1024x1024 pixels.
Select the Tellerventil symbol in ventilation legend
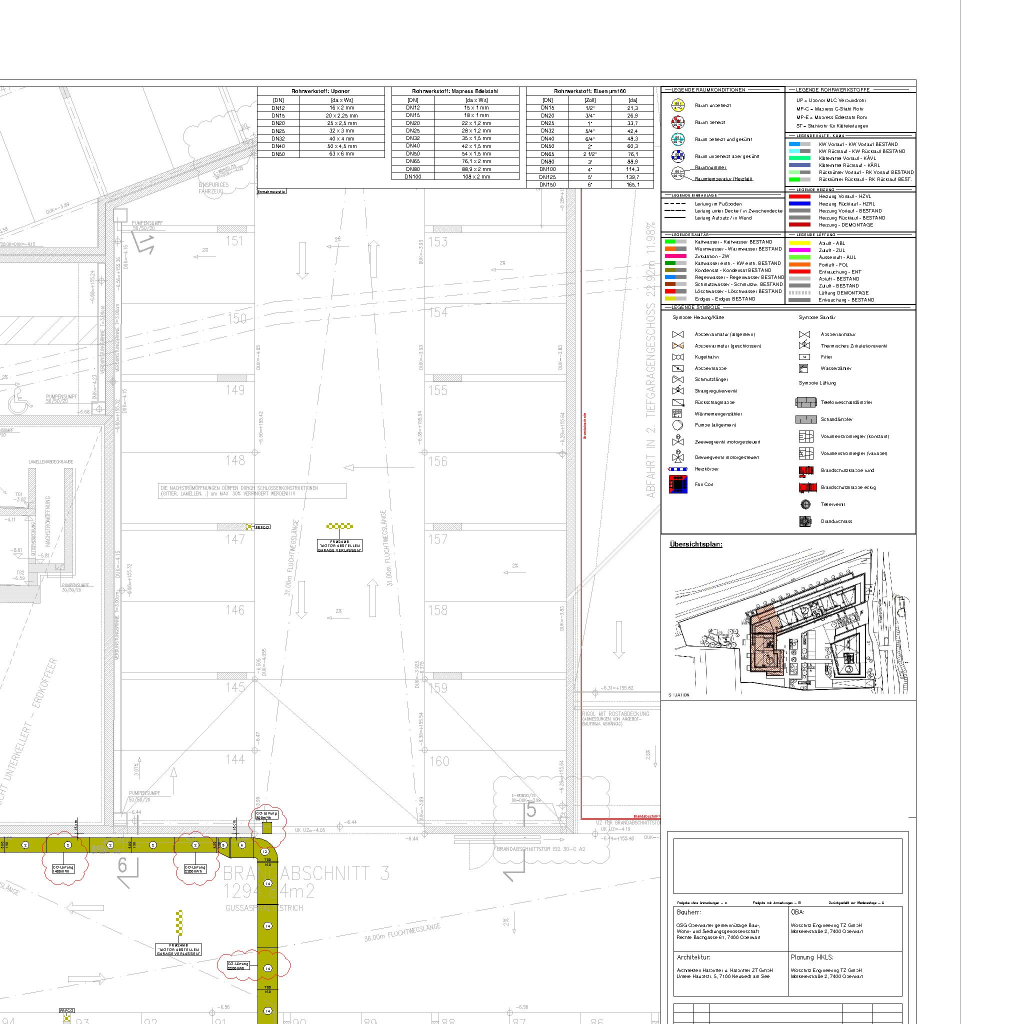(805, 505)
